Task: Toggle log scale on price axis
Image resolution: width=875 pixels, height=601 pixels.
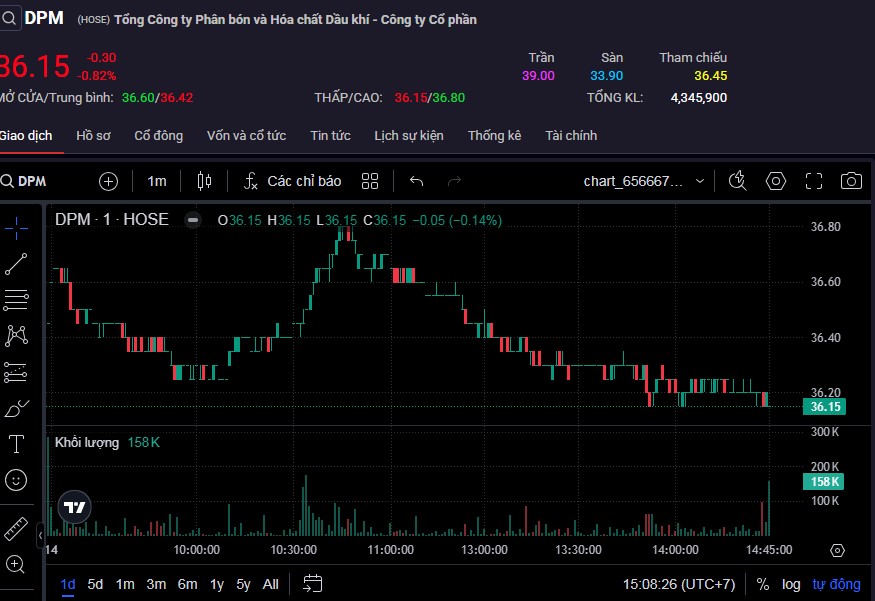Action: [791, 584]
